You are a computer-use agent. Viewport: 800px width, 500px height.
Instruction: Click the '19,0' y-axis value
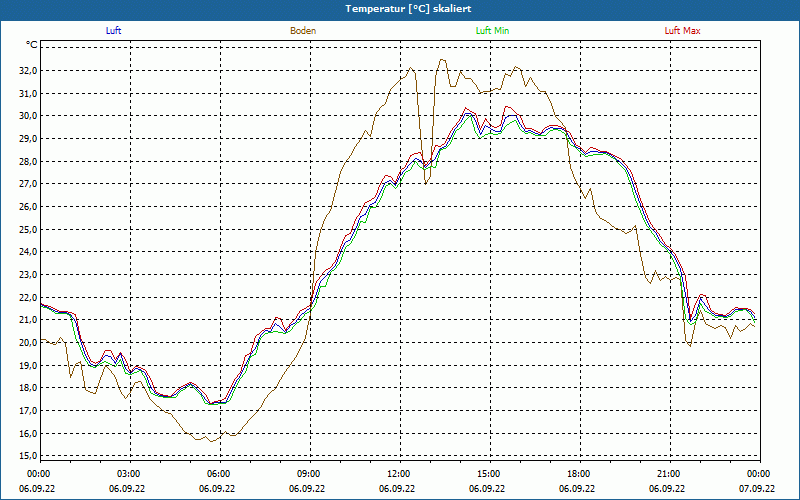click(29, 365)
